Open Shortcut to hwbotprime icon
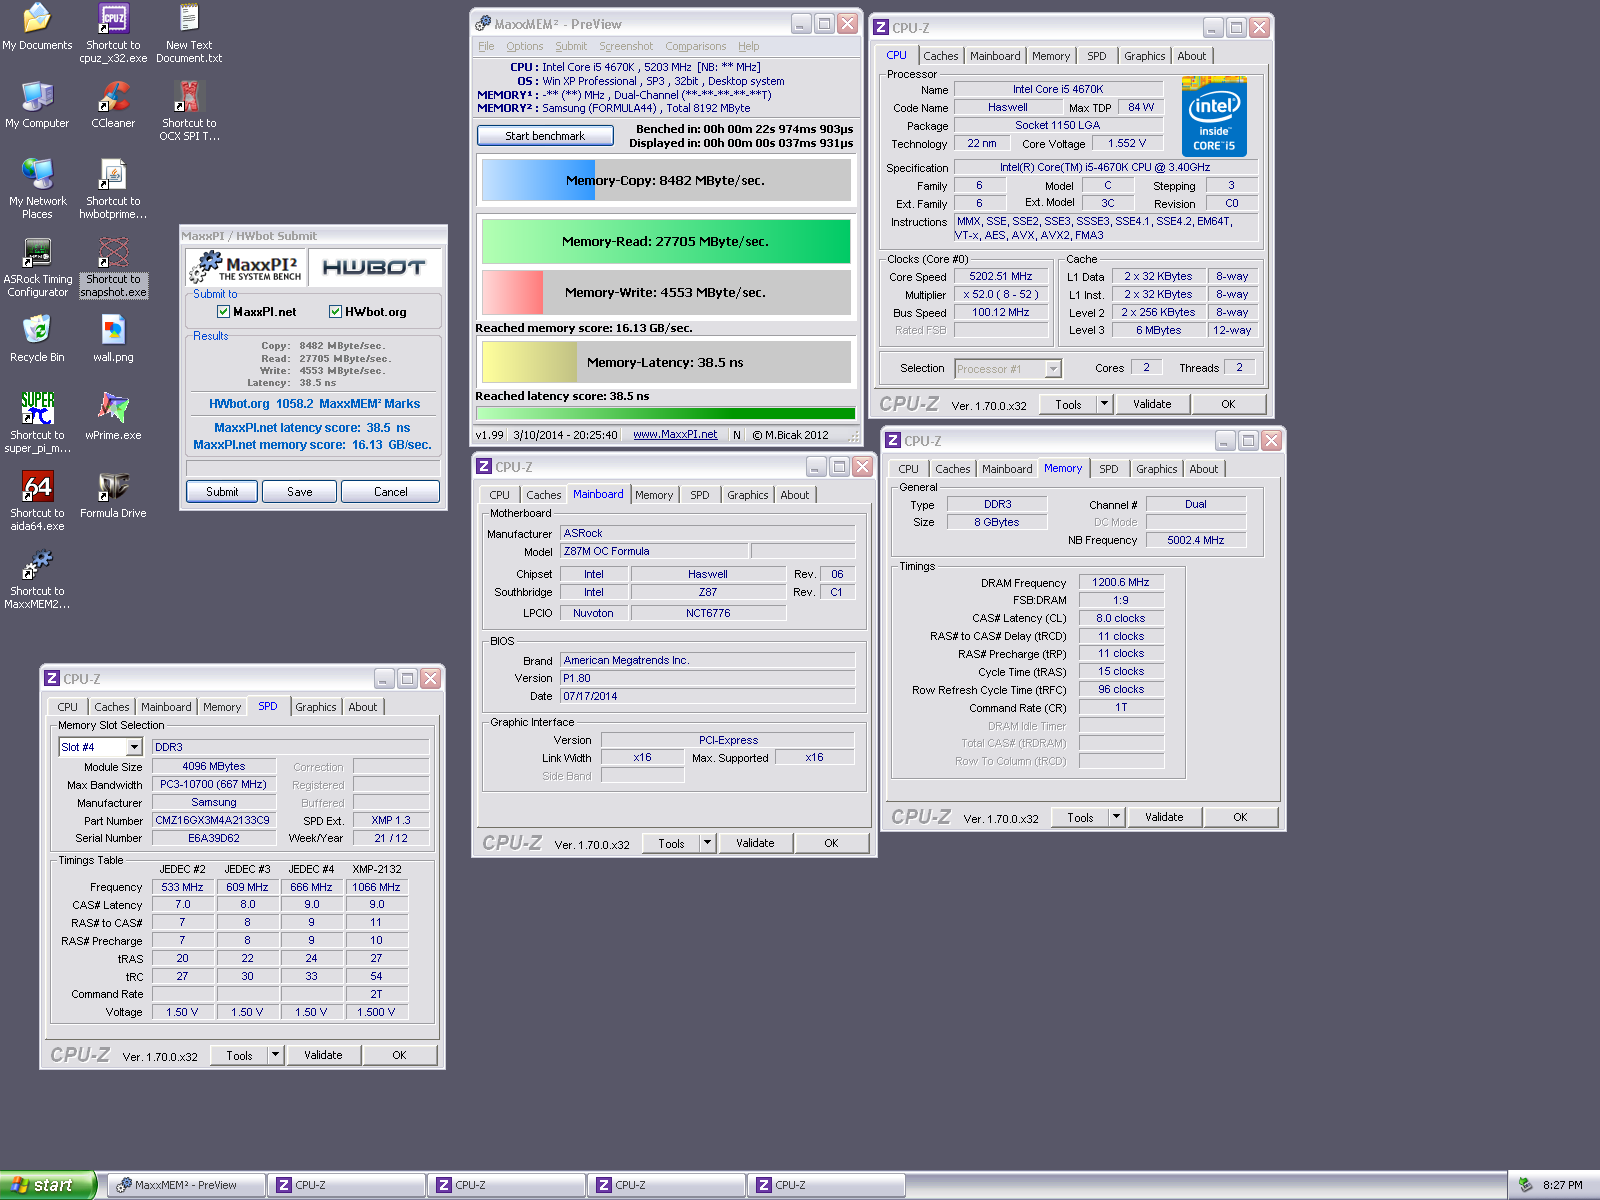 tap(113, 189)
